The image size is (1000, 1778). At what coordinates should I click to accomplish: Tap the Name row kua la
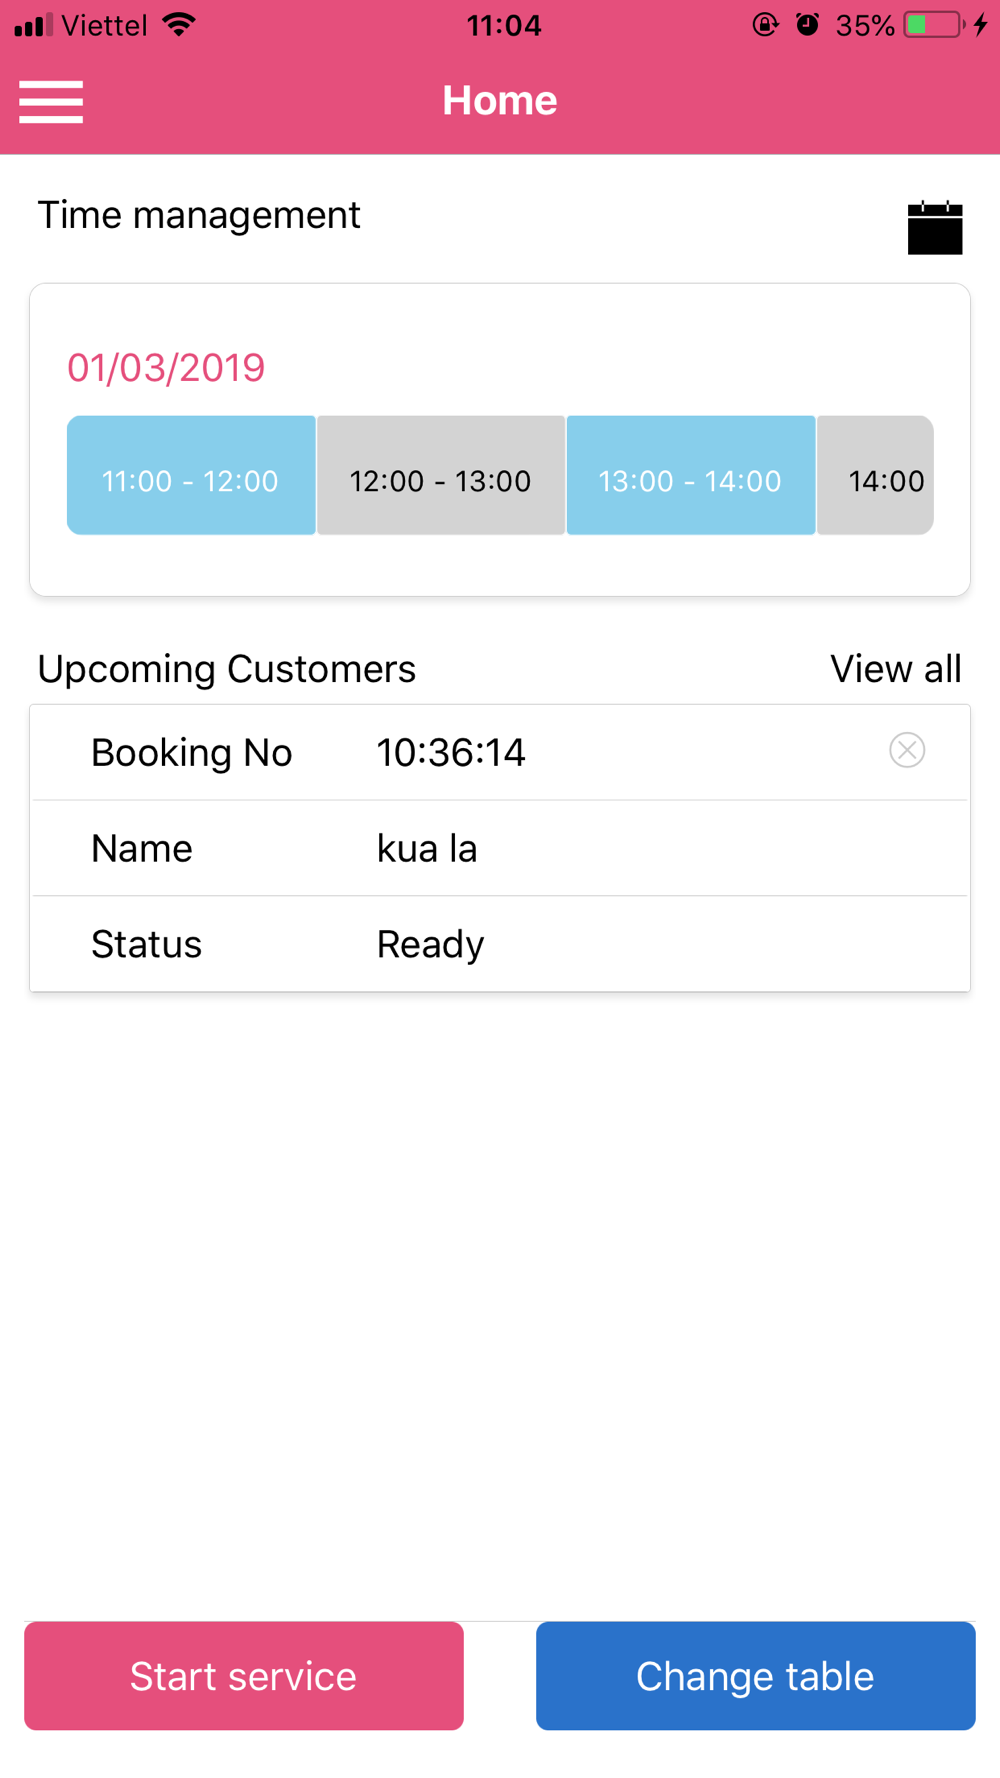[500, 848]
